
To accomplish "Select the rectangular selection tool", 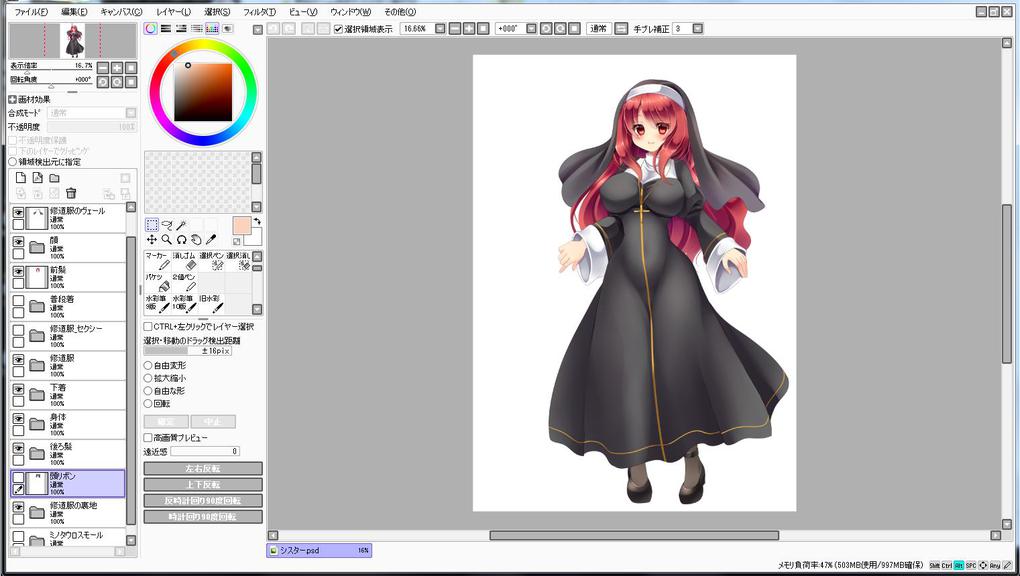I will [152, 225].
